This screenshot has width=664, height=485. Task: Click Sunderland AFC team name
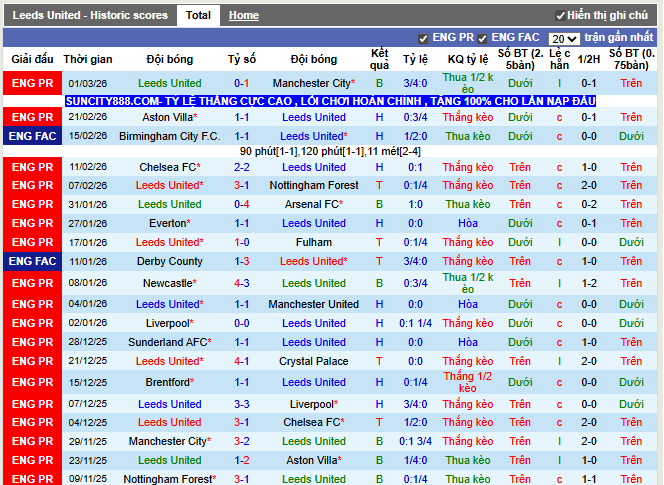tap(169, 342)
